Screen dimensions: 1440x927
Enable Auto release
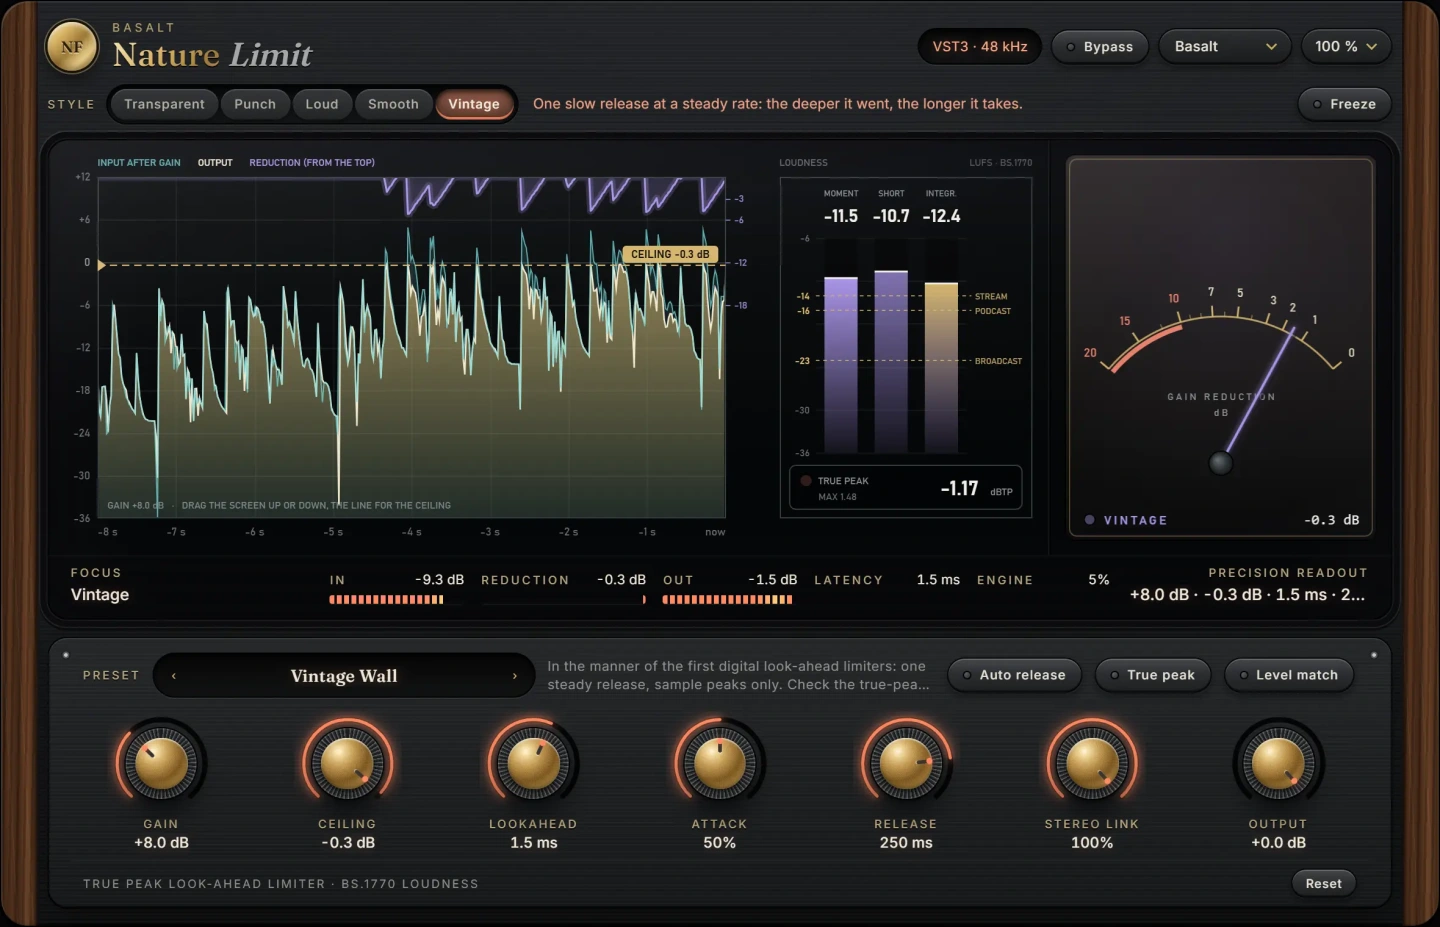point(1014,675)
